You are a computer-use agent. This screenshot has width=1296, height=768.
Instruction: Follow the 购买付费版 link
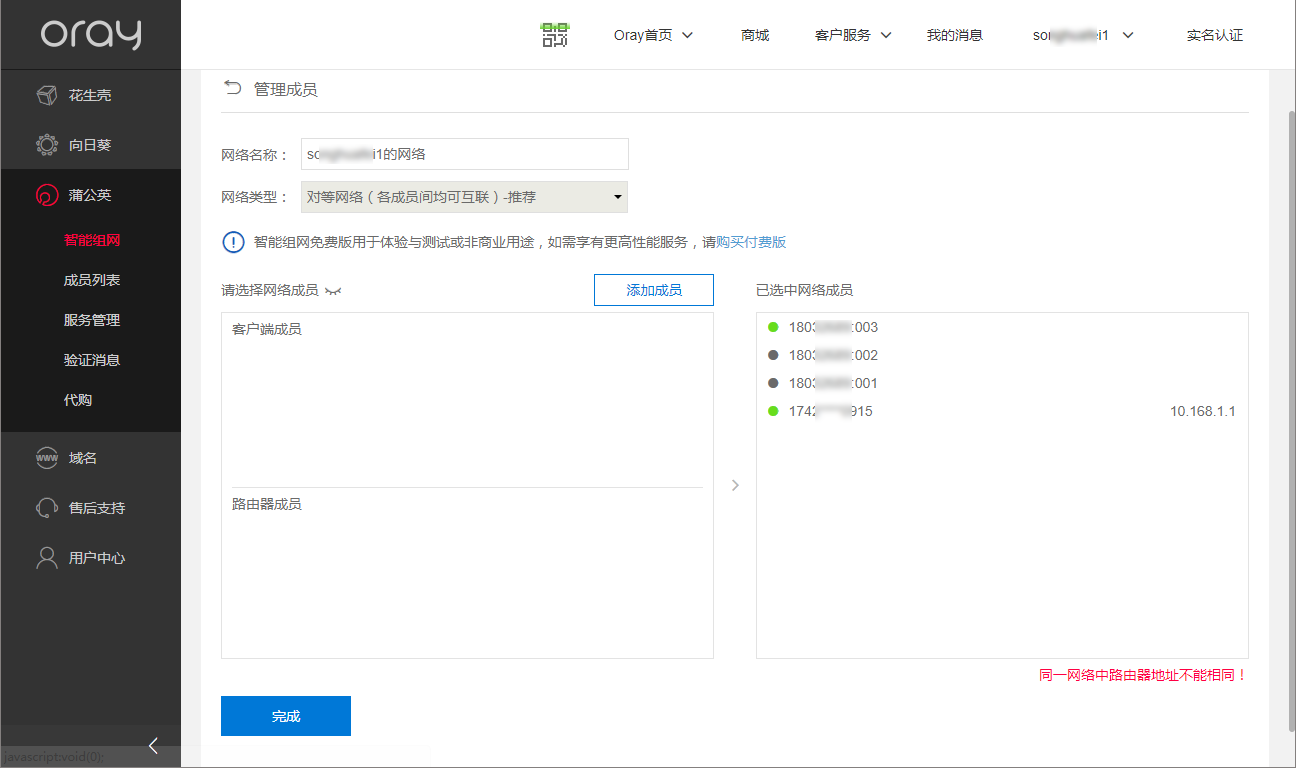pos(751,242)
